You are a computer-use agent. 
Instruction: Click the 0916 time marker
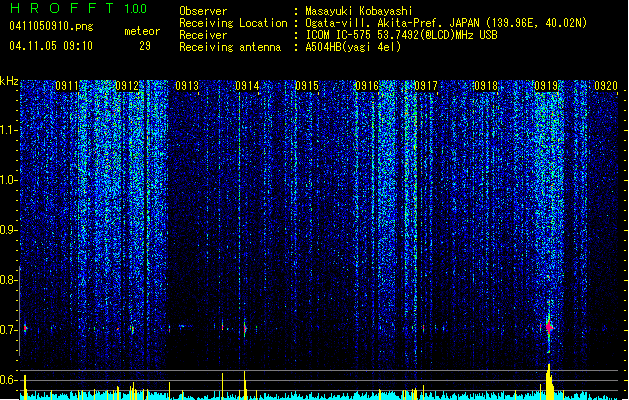[367, 86]
